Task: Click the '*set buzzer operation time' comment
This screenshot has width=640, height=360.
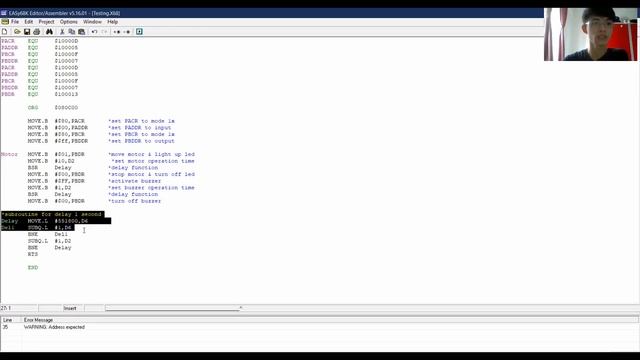Action: tap(151, 188)
